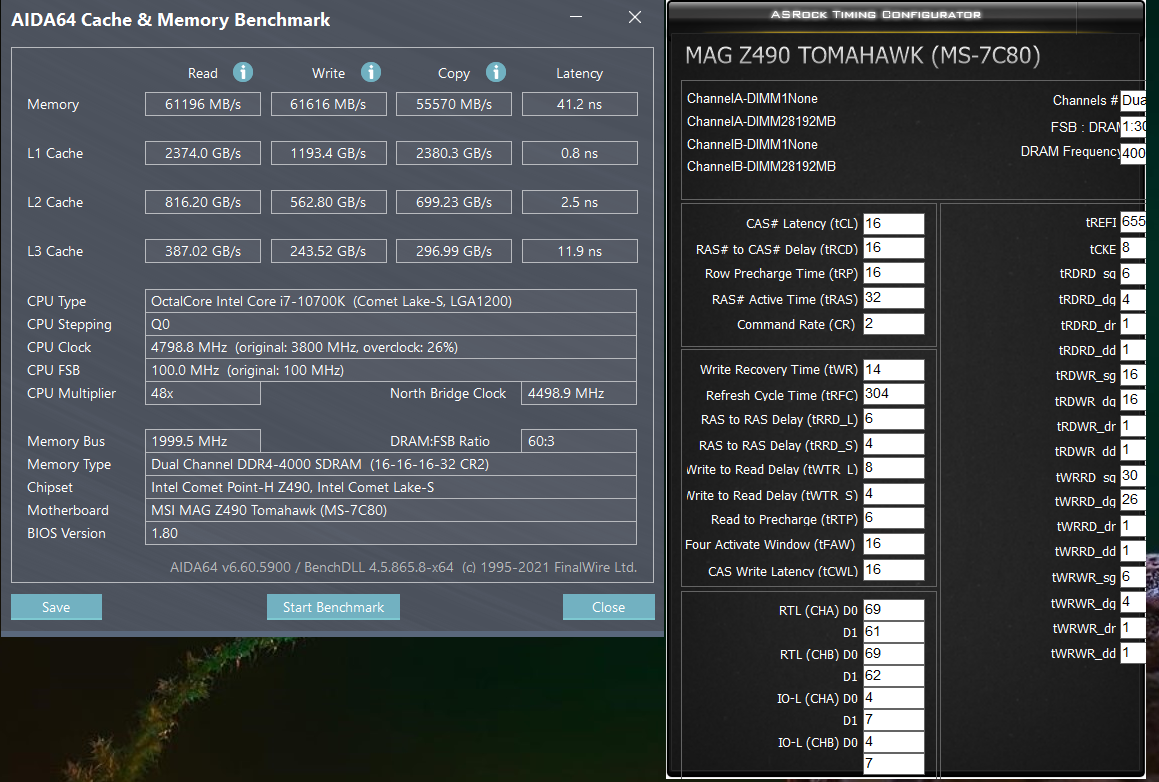Screen dimensions: 1159x782
Task: Click the CPU Type field
Action: (391, 301)
